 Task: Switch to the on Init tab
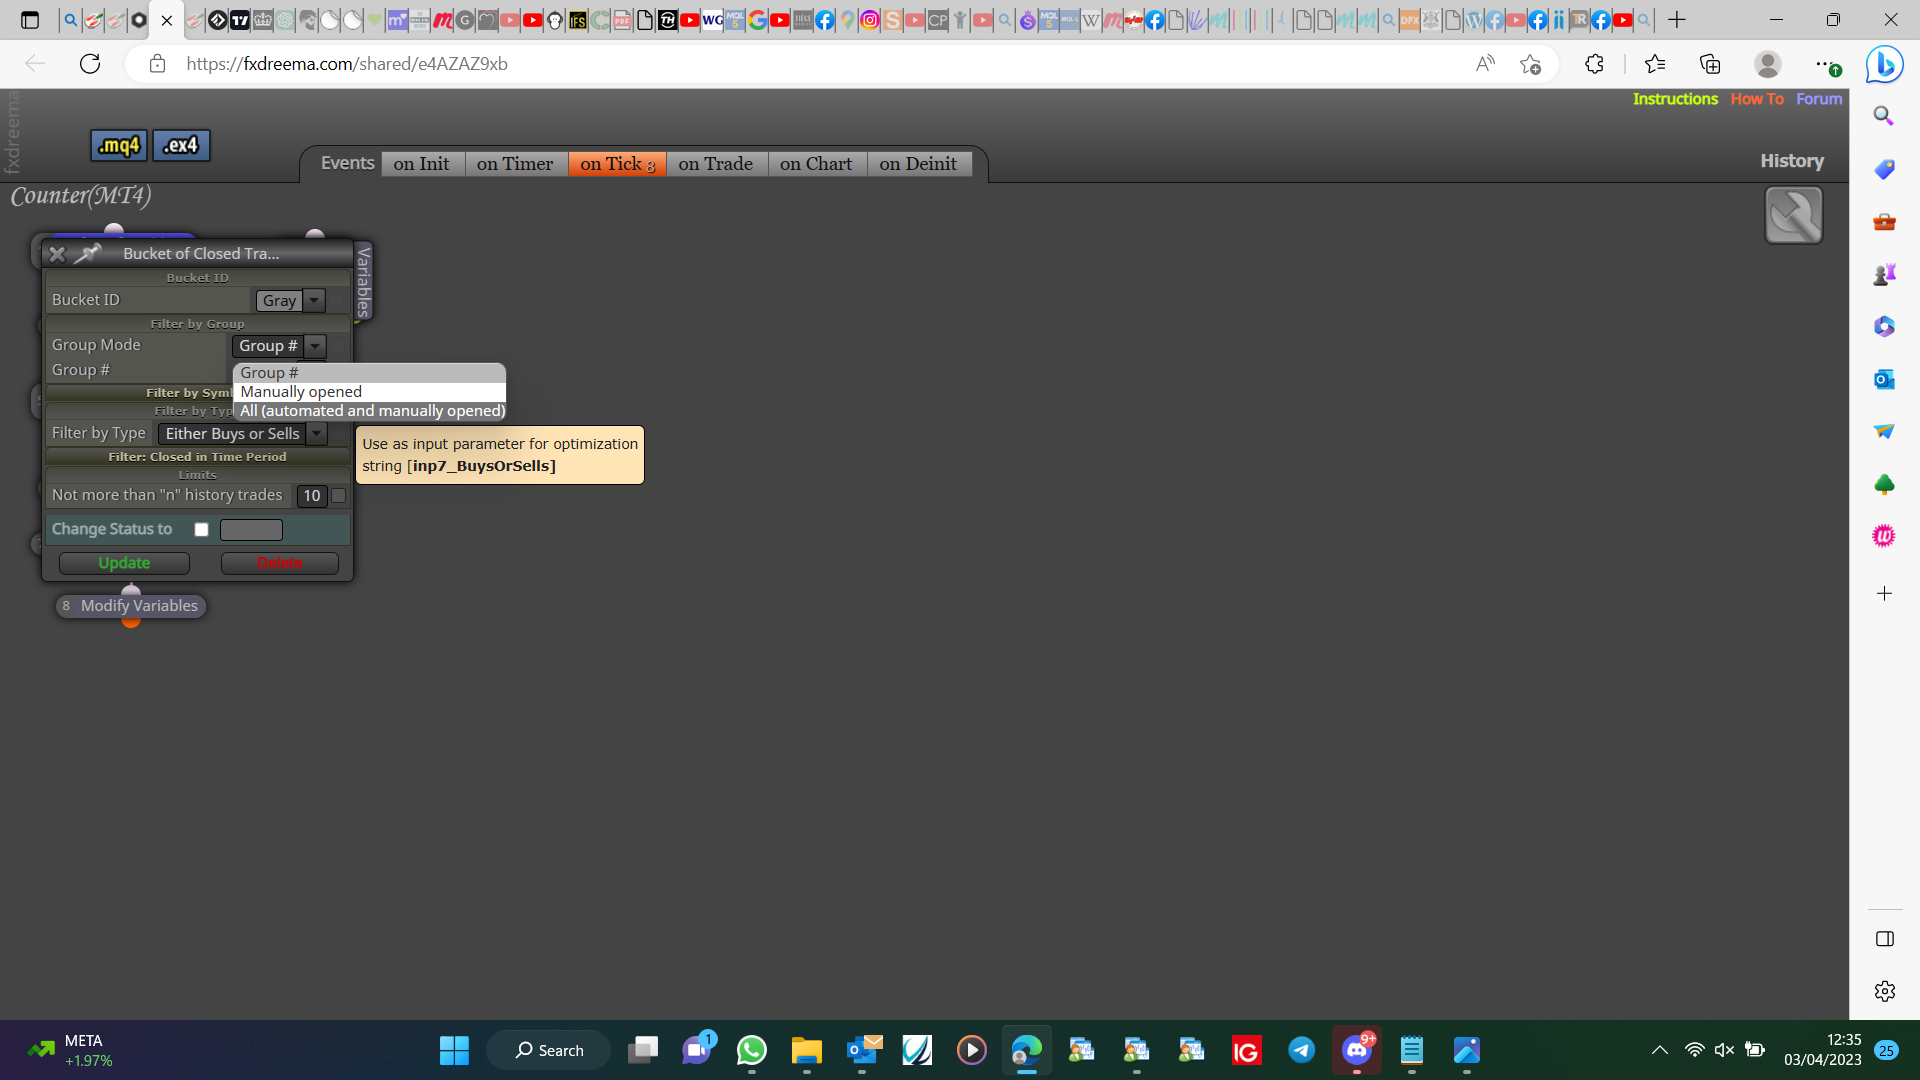[x=422, y=164]
